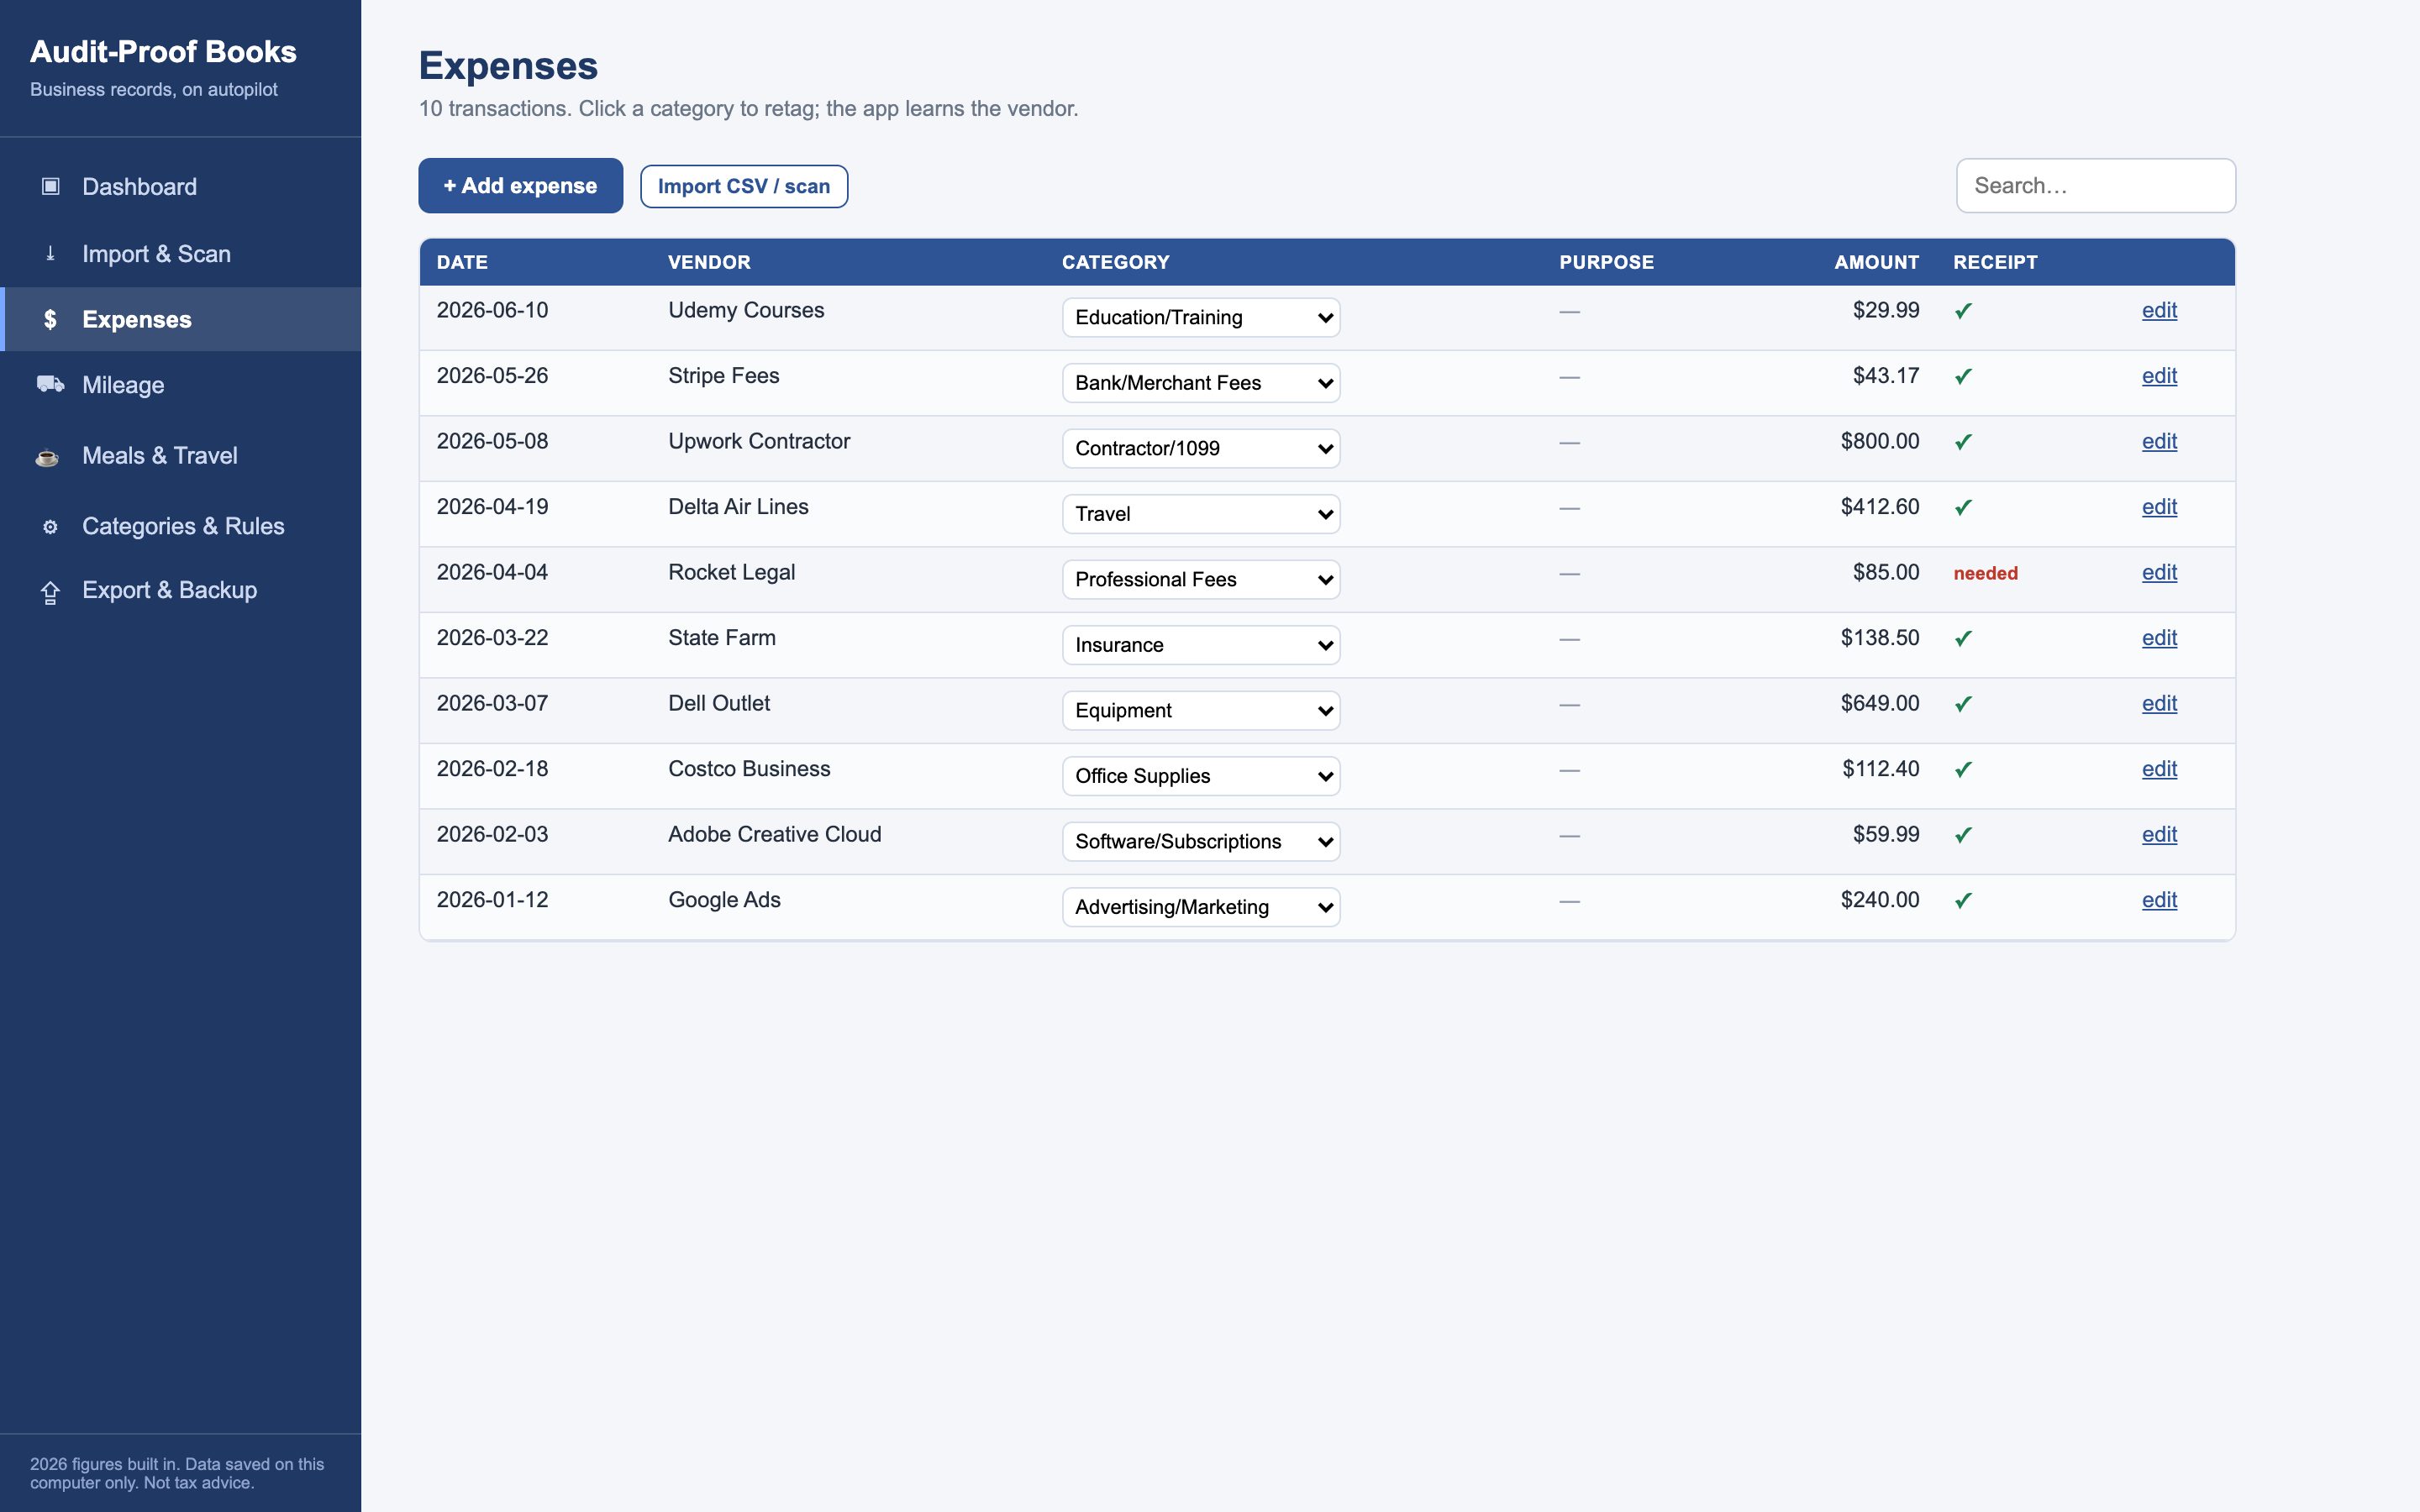This screenshot has height=1512, width=2420.
Task: Edit the Udemy Courses expense
Action: [x=2159, y=310]
